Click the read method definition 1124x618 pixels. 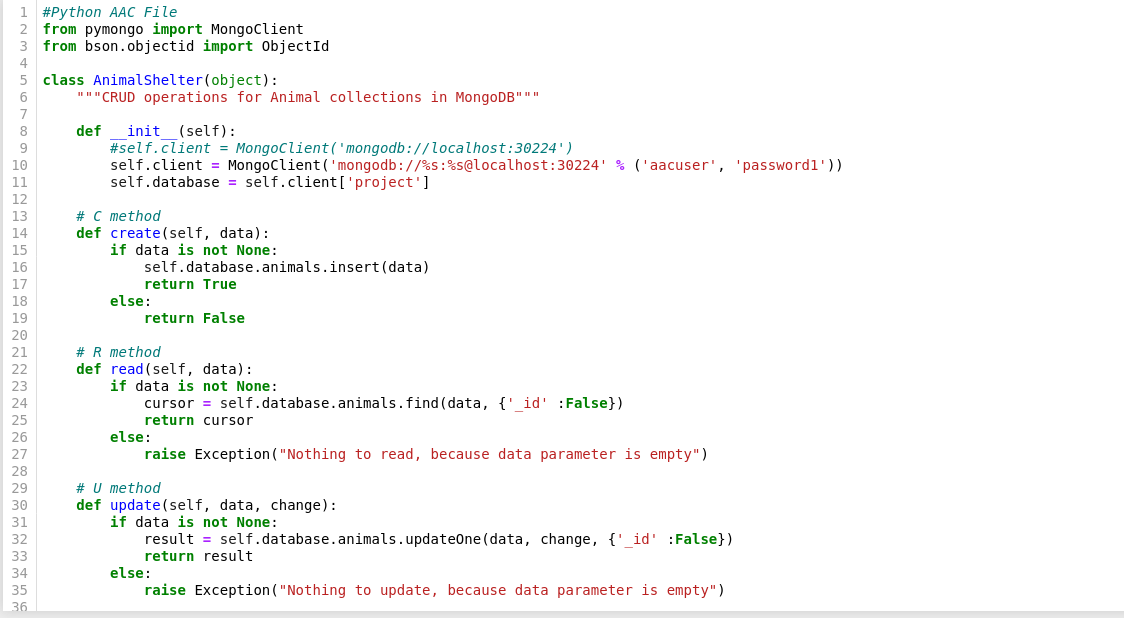(127, 369)
